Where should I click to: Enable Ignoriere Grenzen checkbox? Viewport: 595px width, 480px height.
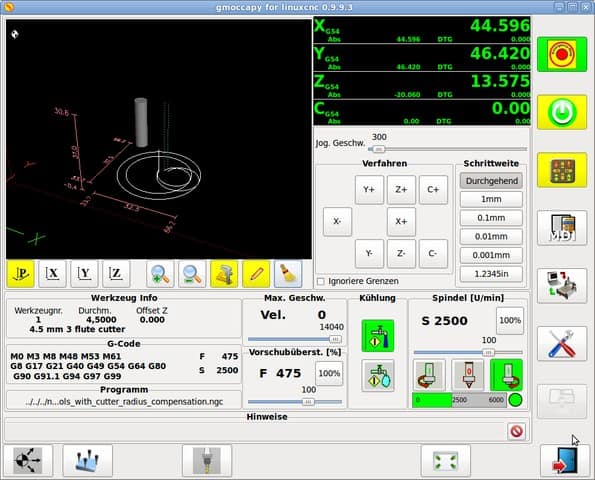tap(321, 282)
